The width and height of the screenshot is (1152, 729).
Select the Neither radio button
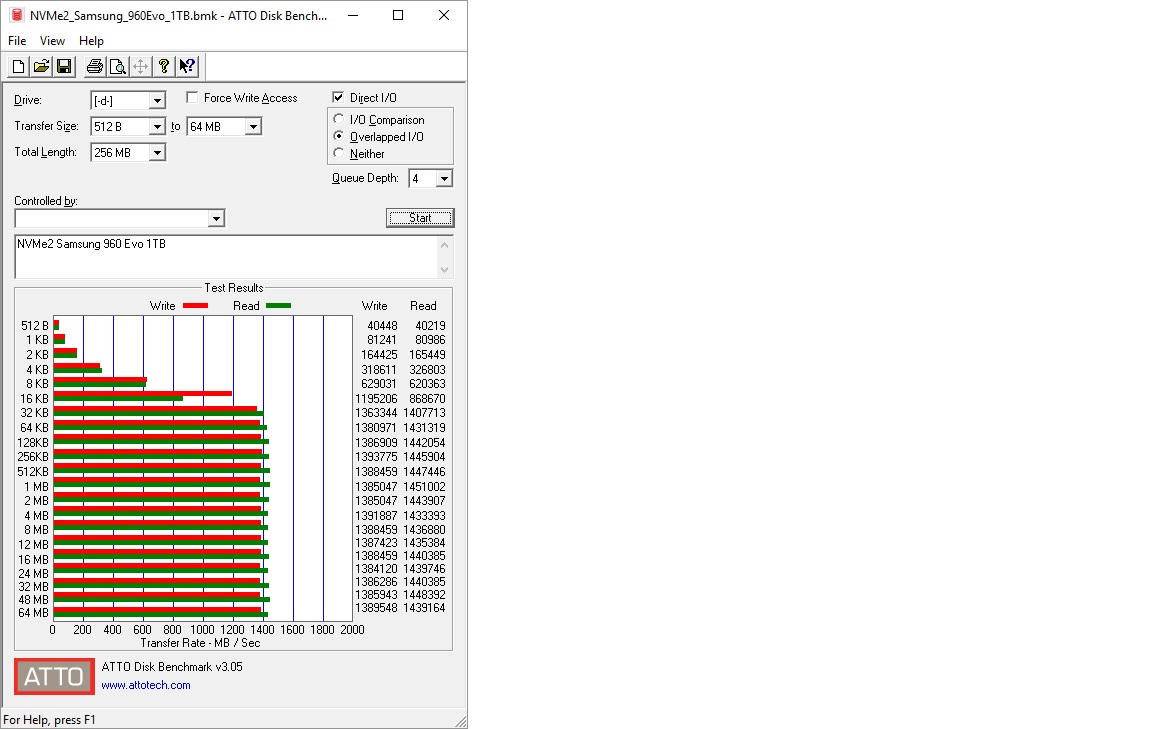339,153
